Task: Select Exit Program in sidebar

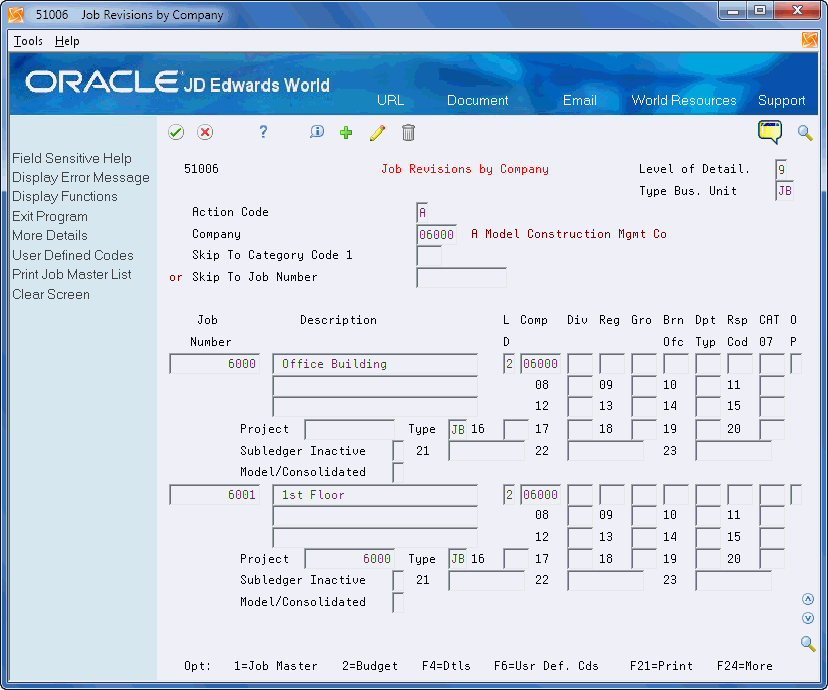Action: click(x=50, y=216)
